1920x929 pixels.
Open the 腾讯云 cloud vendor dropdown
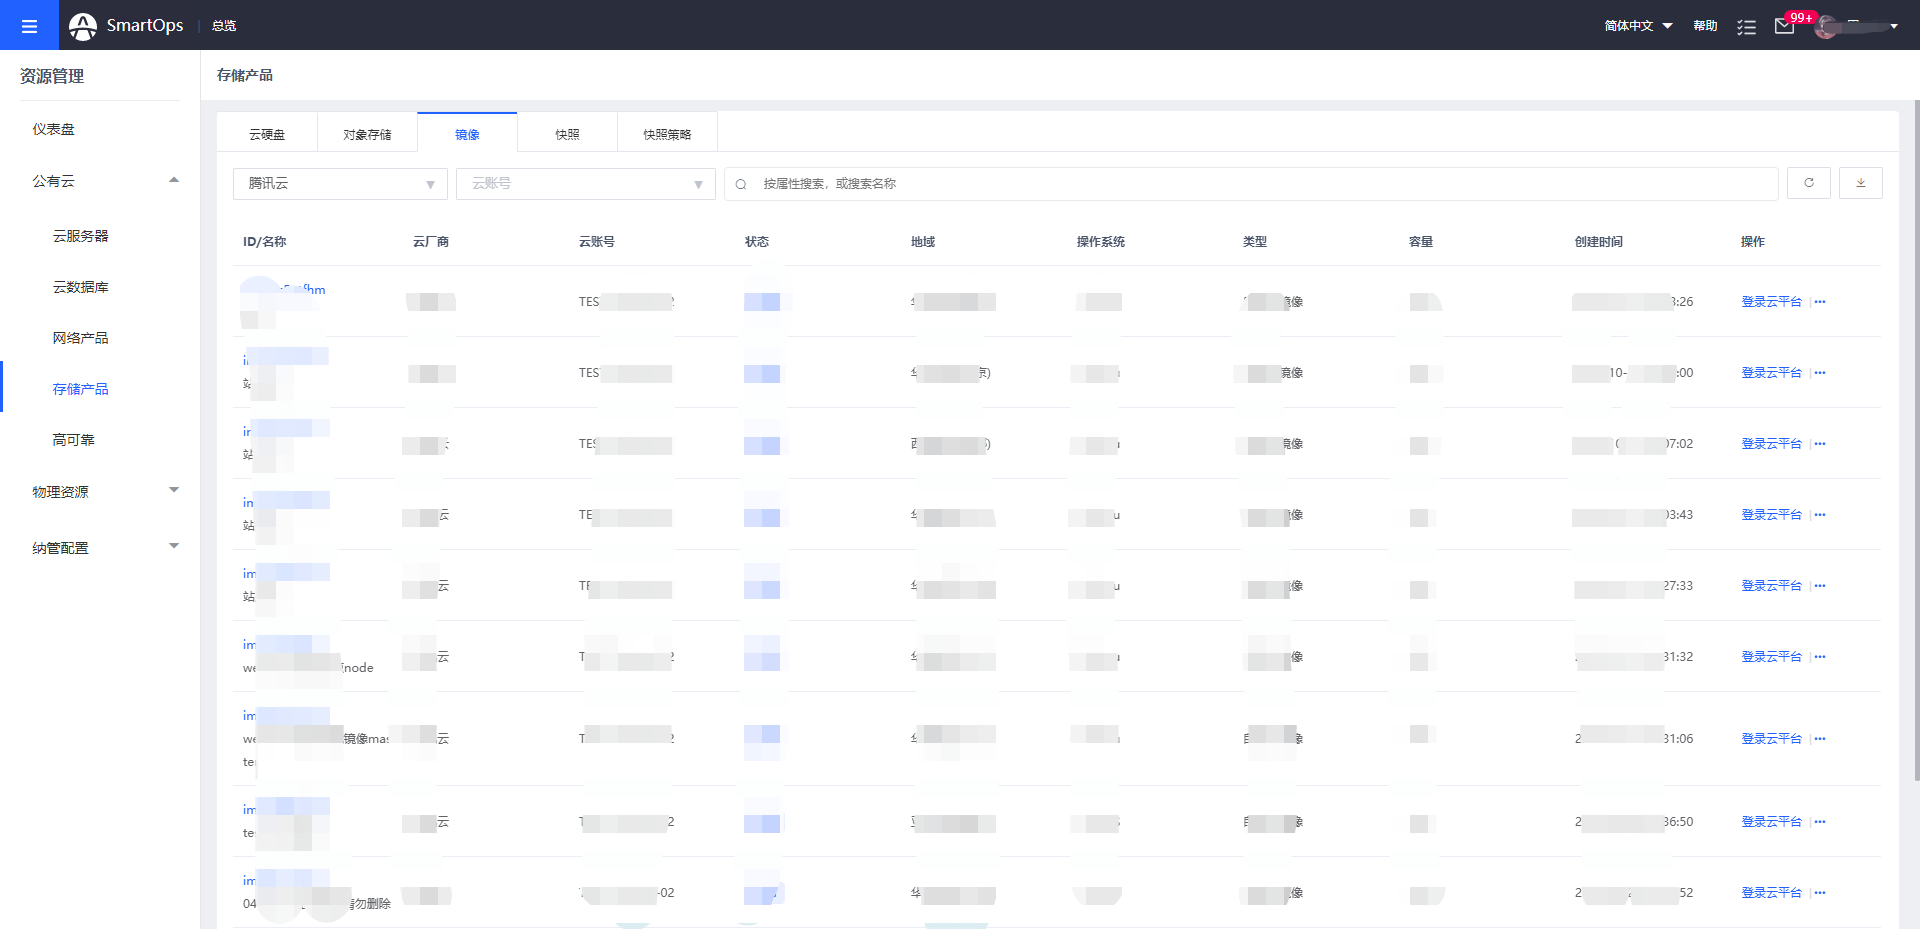(340, 184)
